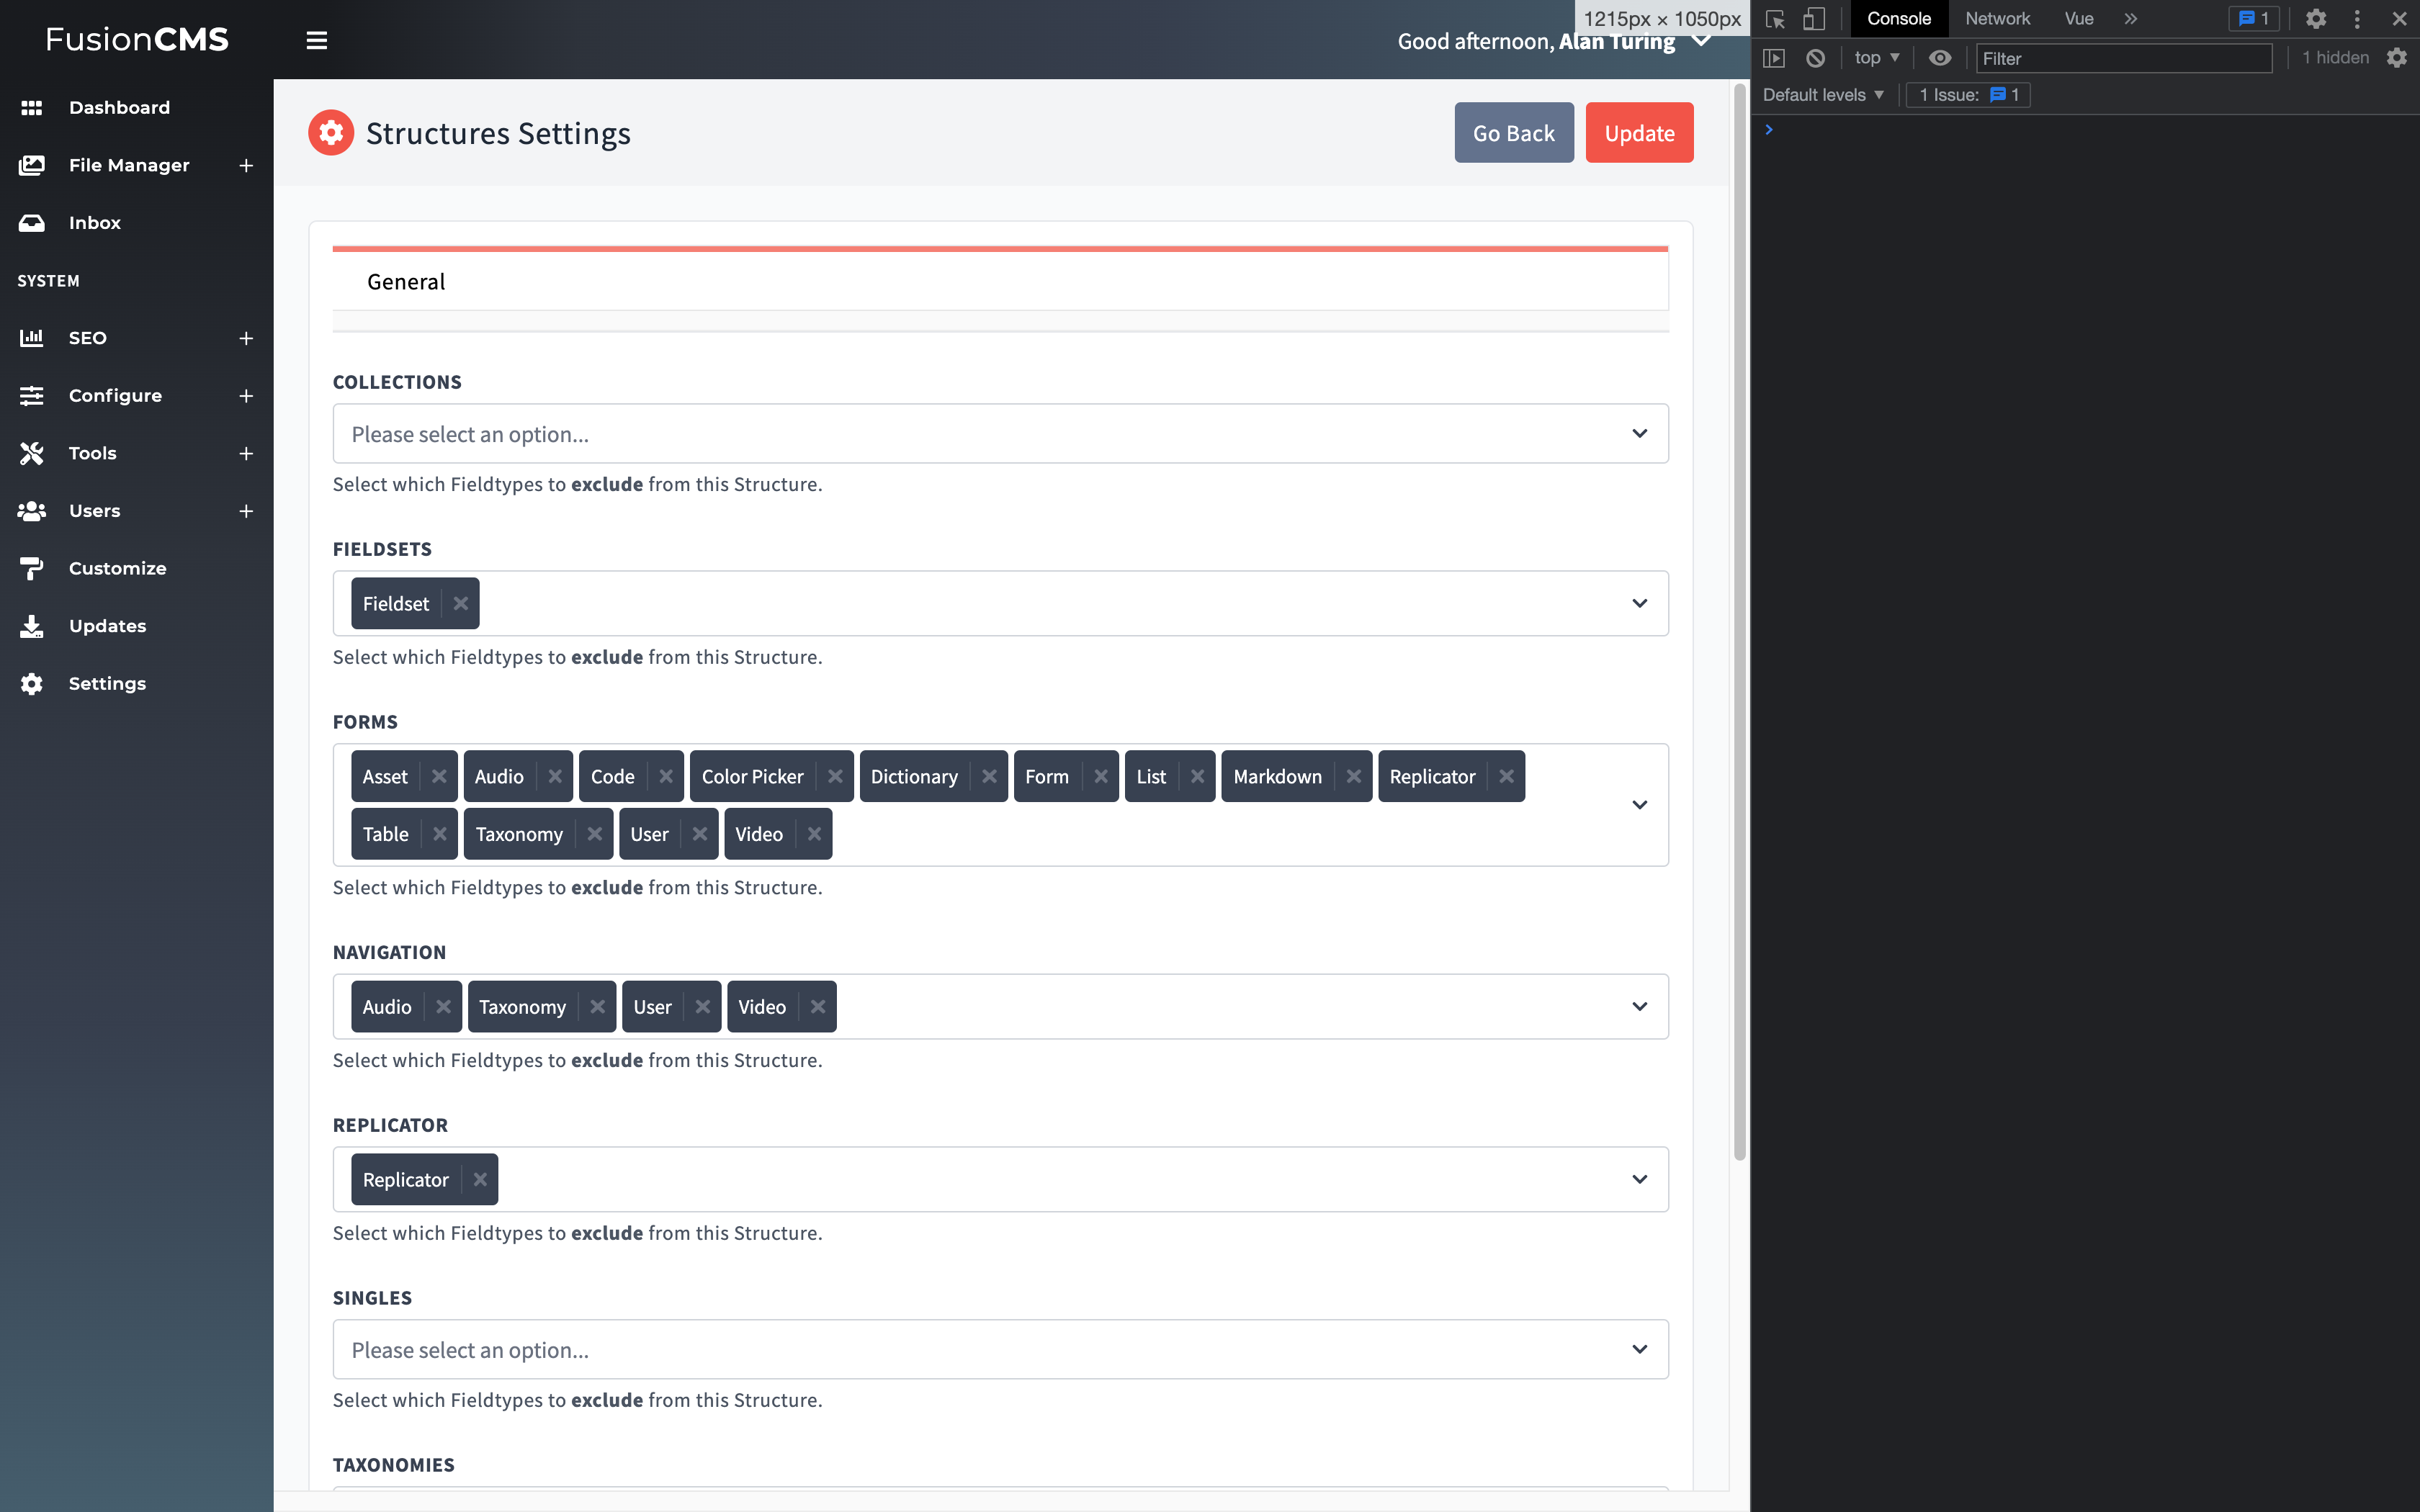Click the hamburger menu icon
This screenshot has width=2420, height=1512.
[x=316, y=40]
